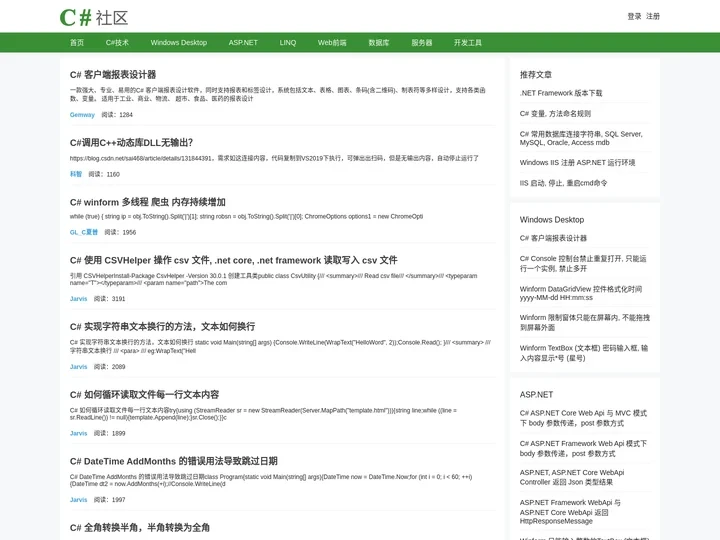Open ASP.NET Framework Web Api body 参数传递 link

(583, 448)
